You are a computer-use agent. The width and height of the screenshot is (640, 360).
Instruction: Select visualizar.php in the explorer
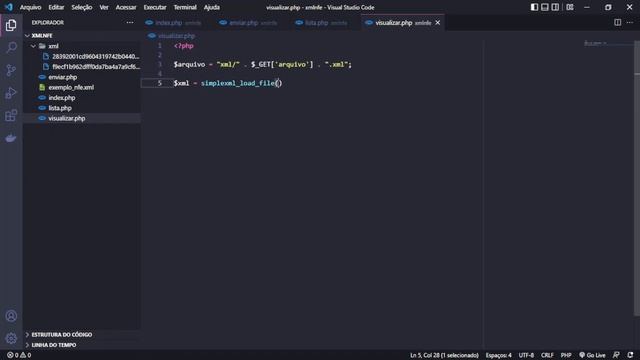[x=67, y=118]
